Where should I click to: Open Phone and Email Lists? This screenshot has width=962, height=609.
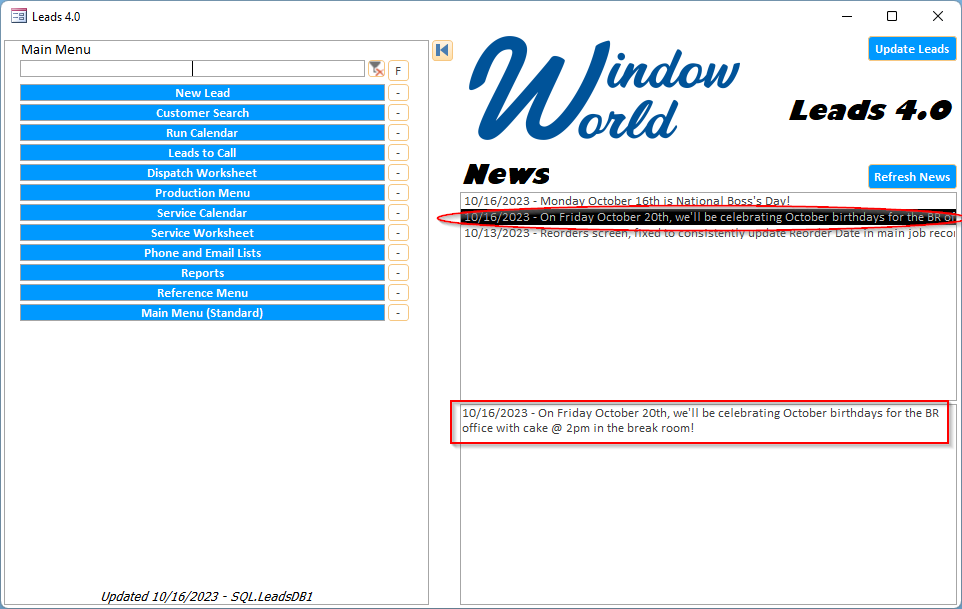click(x=202, y=253)
